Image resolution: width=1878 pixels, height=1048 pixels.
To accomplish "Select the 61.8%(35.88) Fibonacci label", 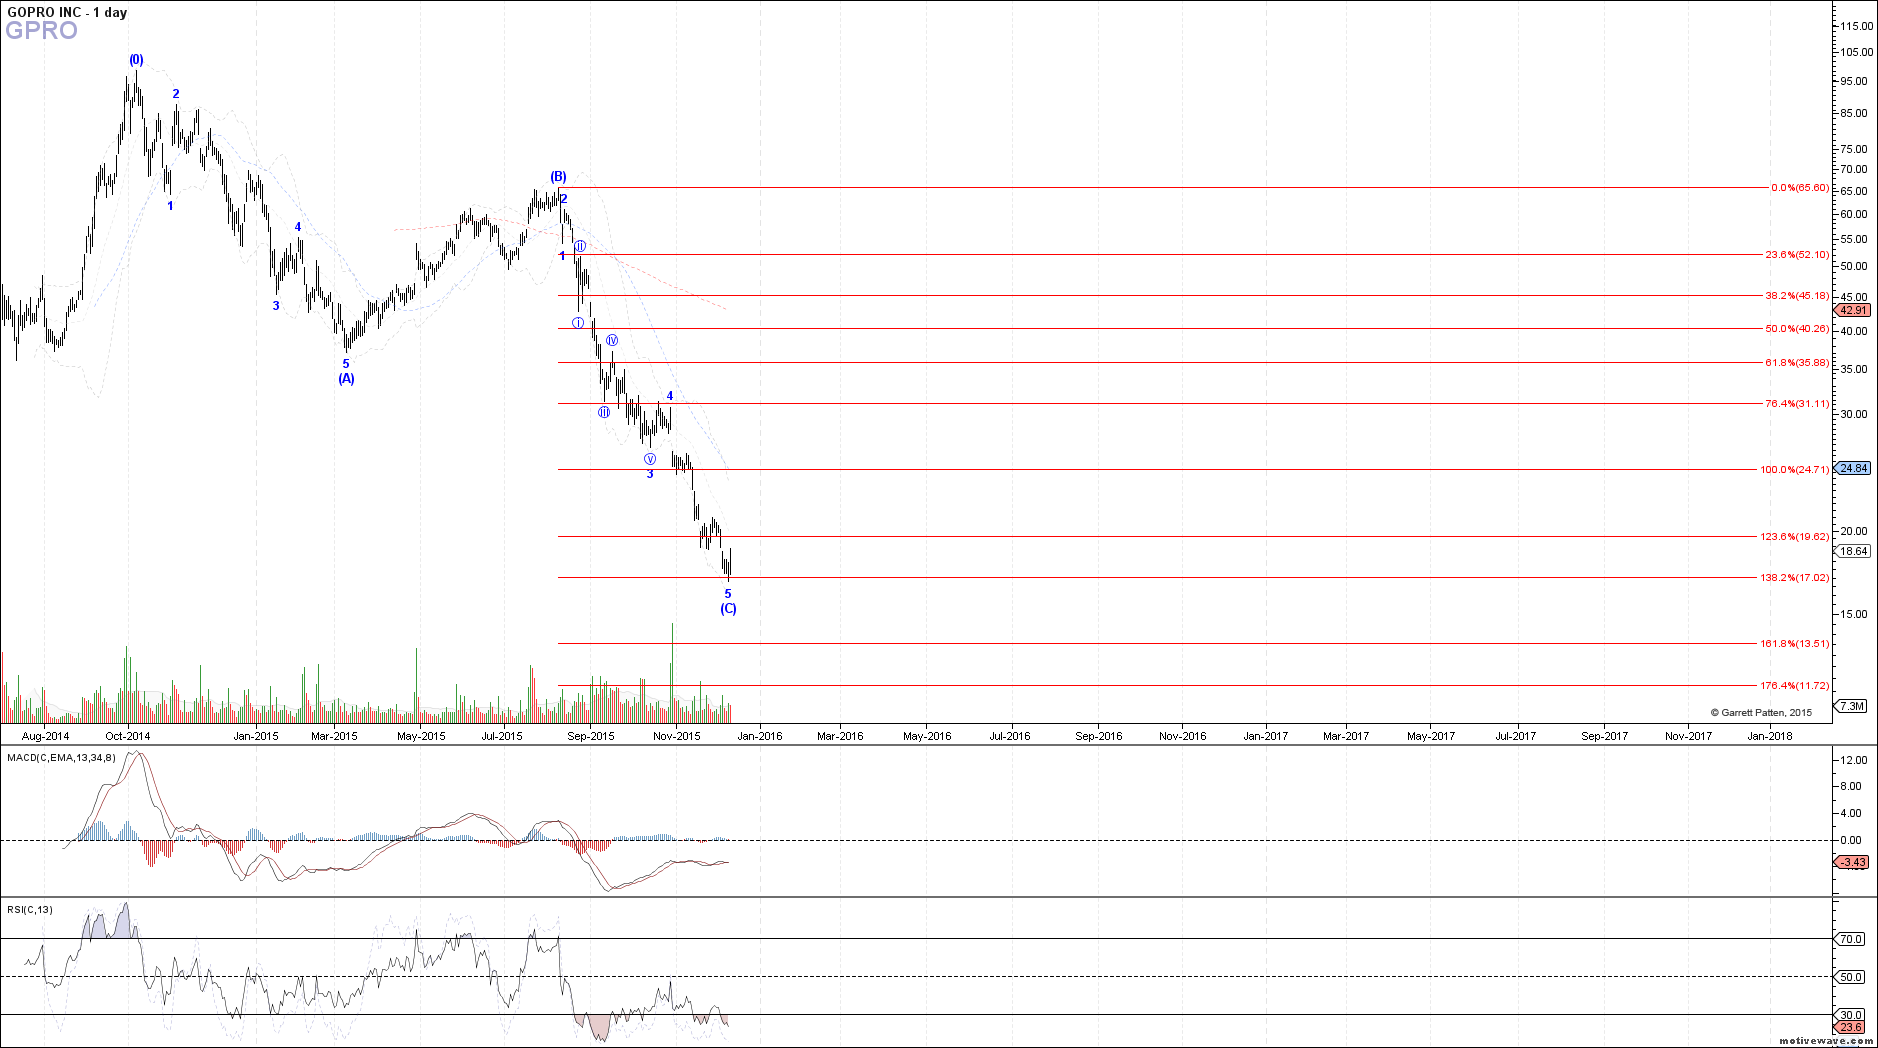I will (x=1797, y=363).
